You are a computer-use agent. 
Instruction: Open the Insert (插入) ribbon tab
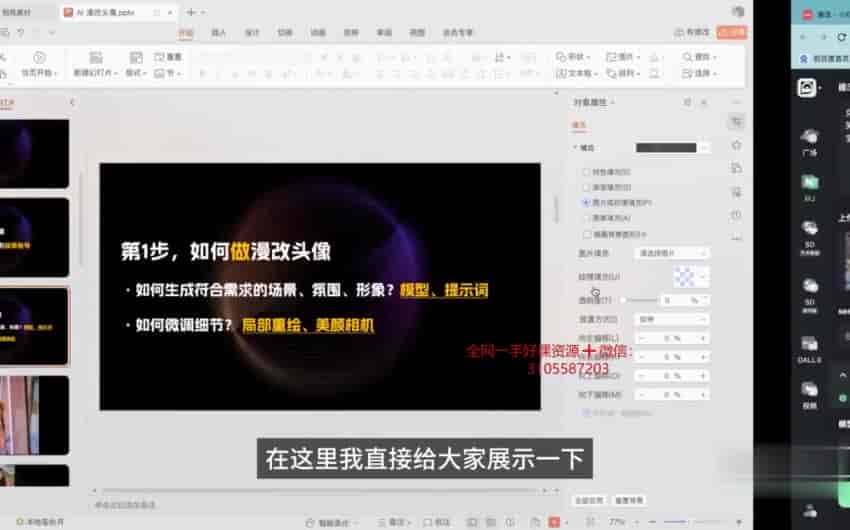point(218,33)
